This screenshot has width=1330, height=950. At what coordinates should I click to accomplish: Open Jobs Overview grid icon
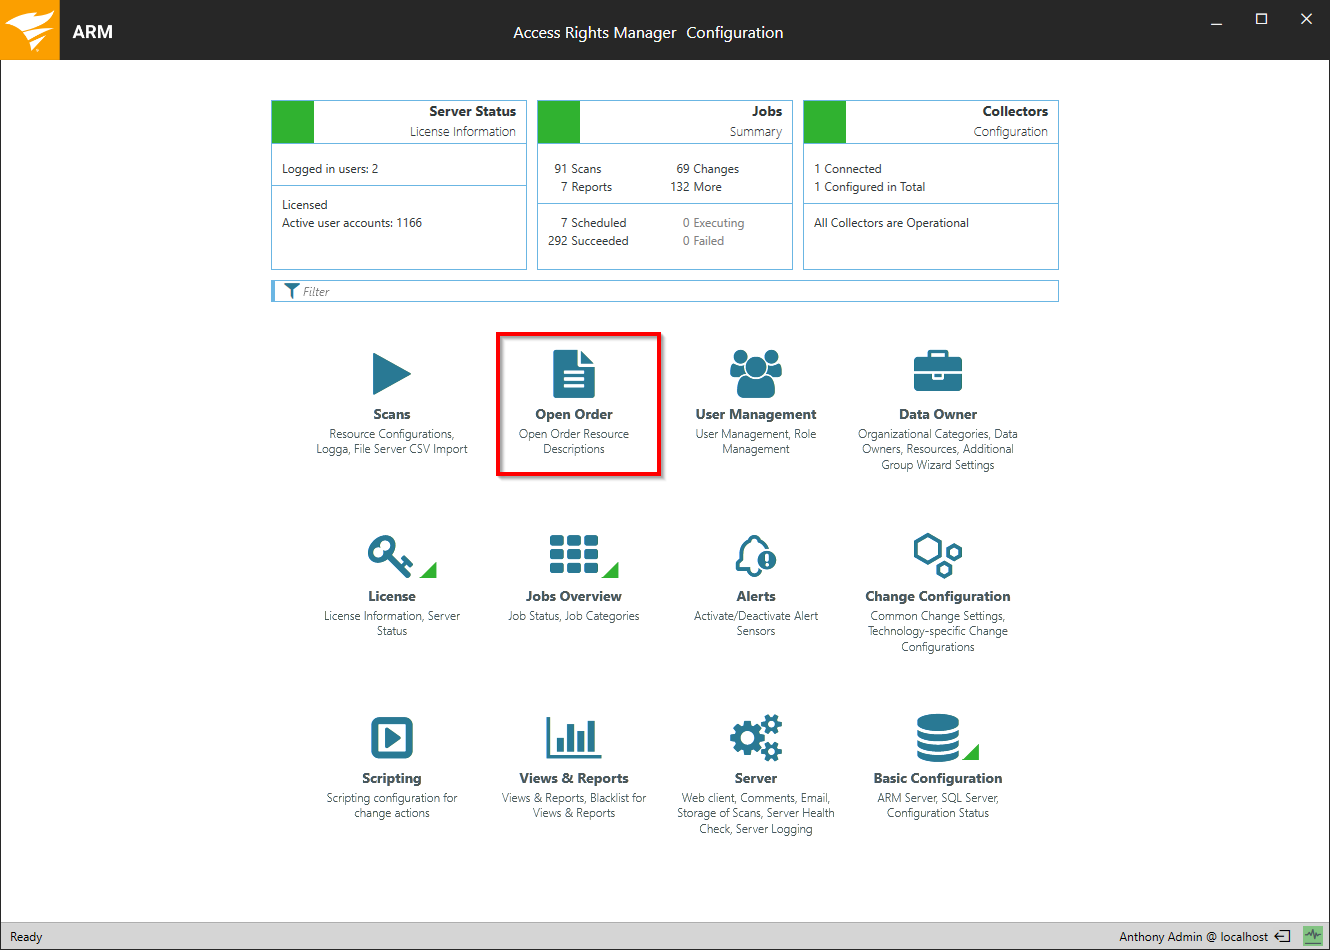click(x=574, y=555)
